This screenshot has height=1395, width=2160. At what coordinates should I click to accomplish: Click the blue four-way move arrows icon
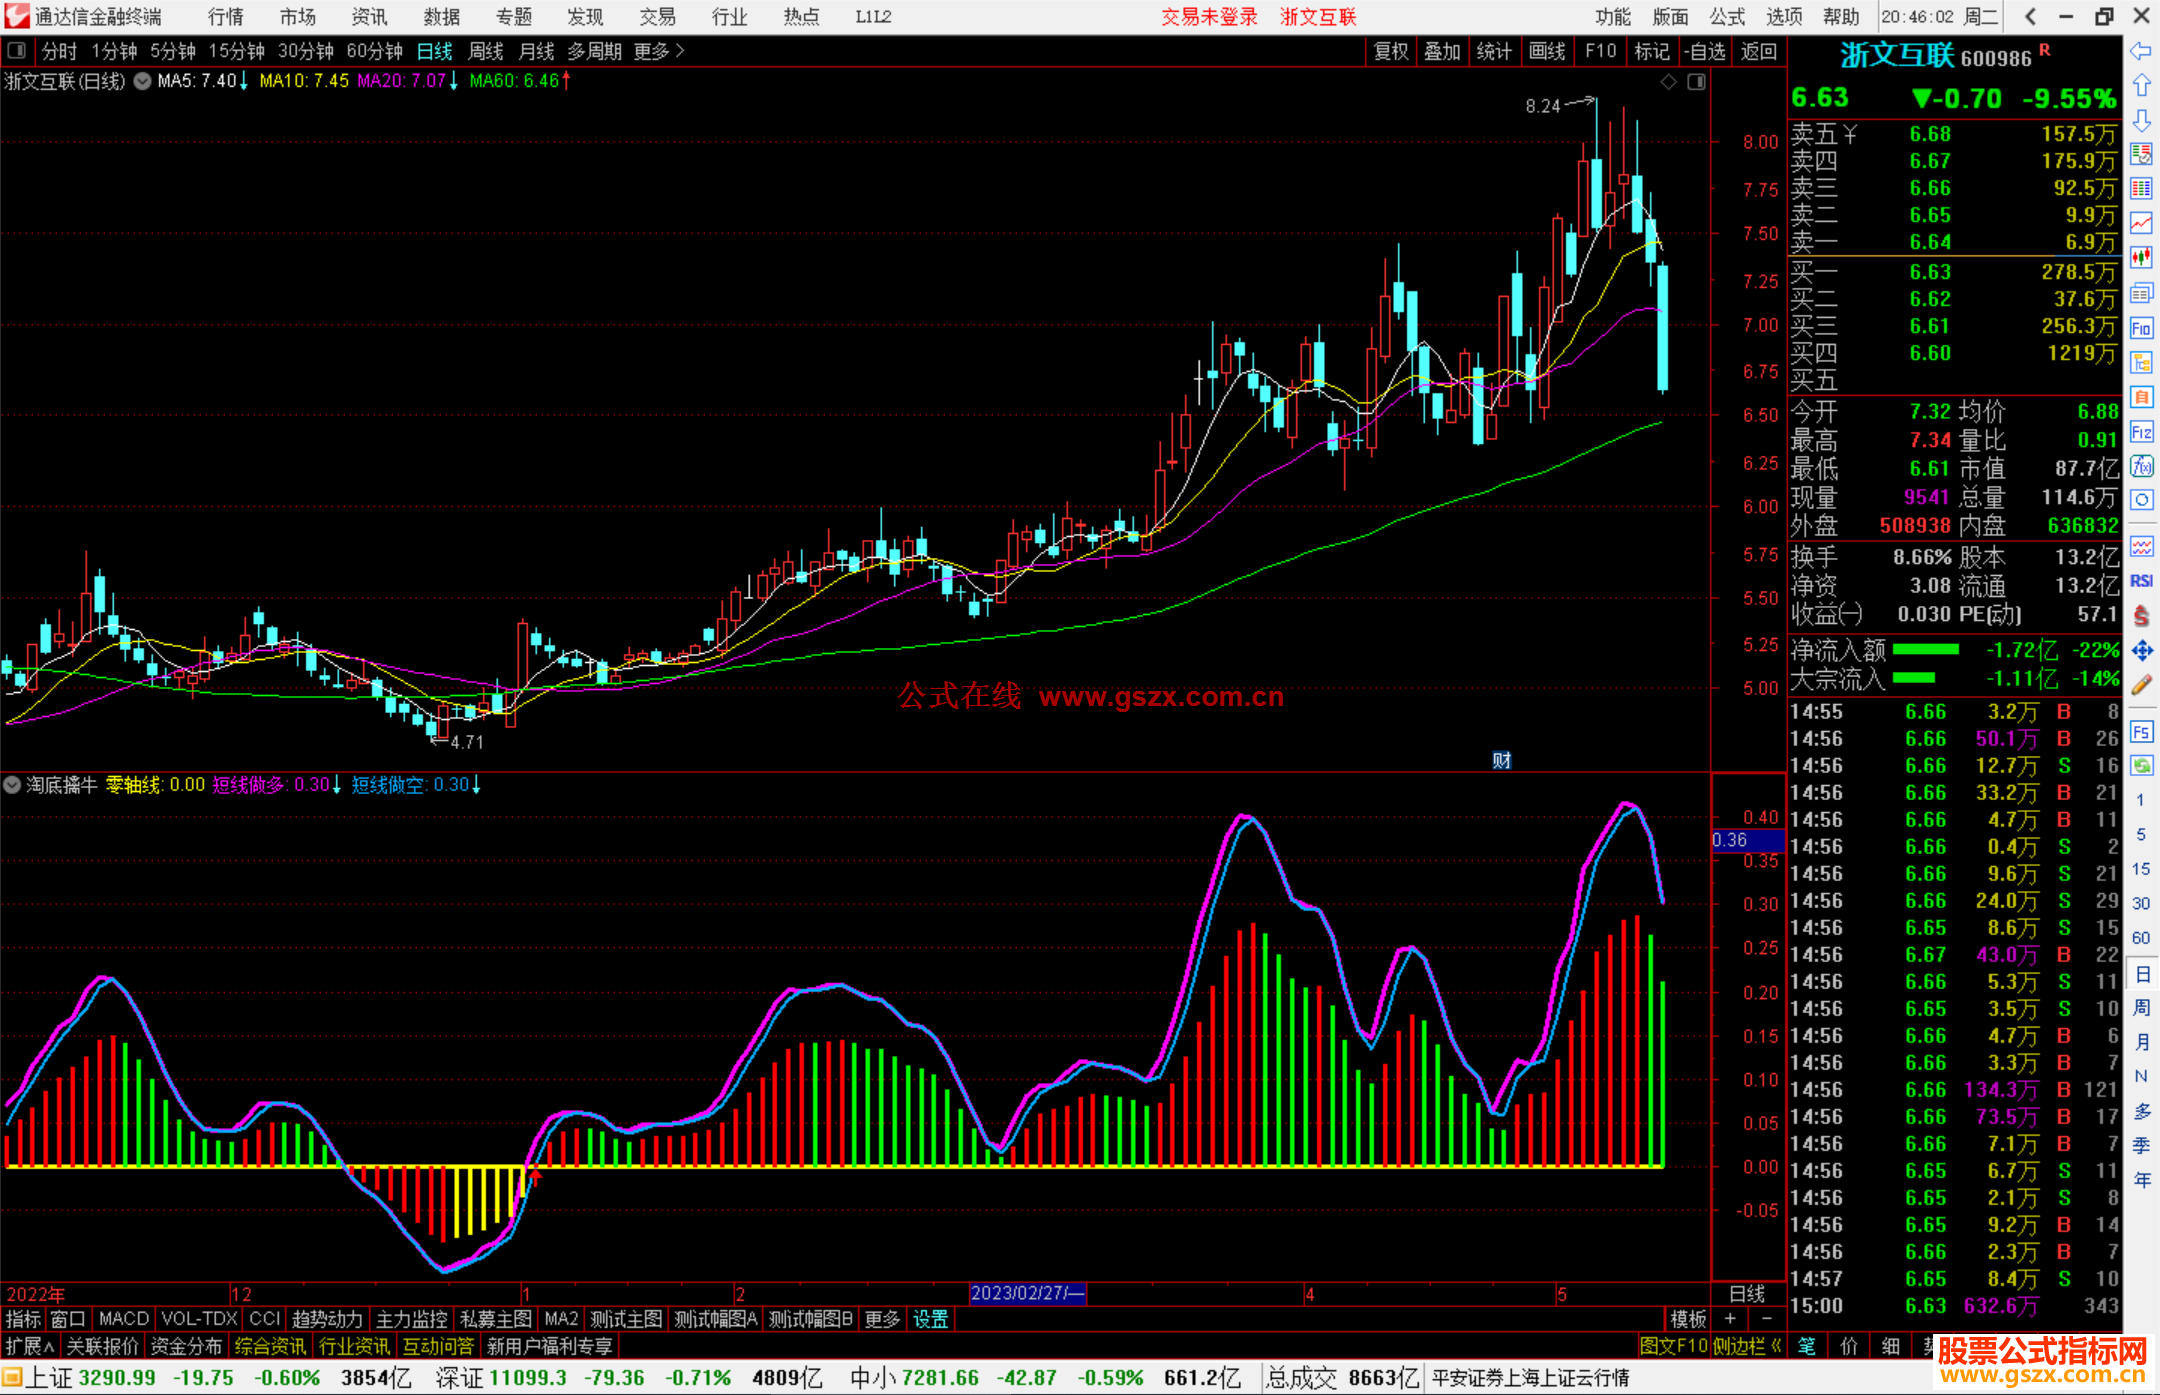coord(2141,651)
